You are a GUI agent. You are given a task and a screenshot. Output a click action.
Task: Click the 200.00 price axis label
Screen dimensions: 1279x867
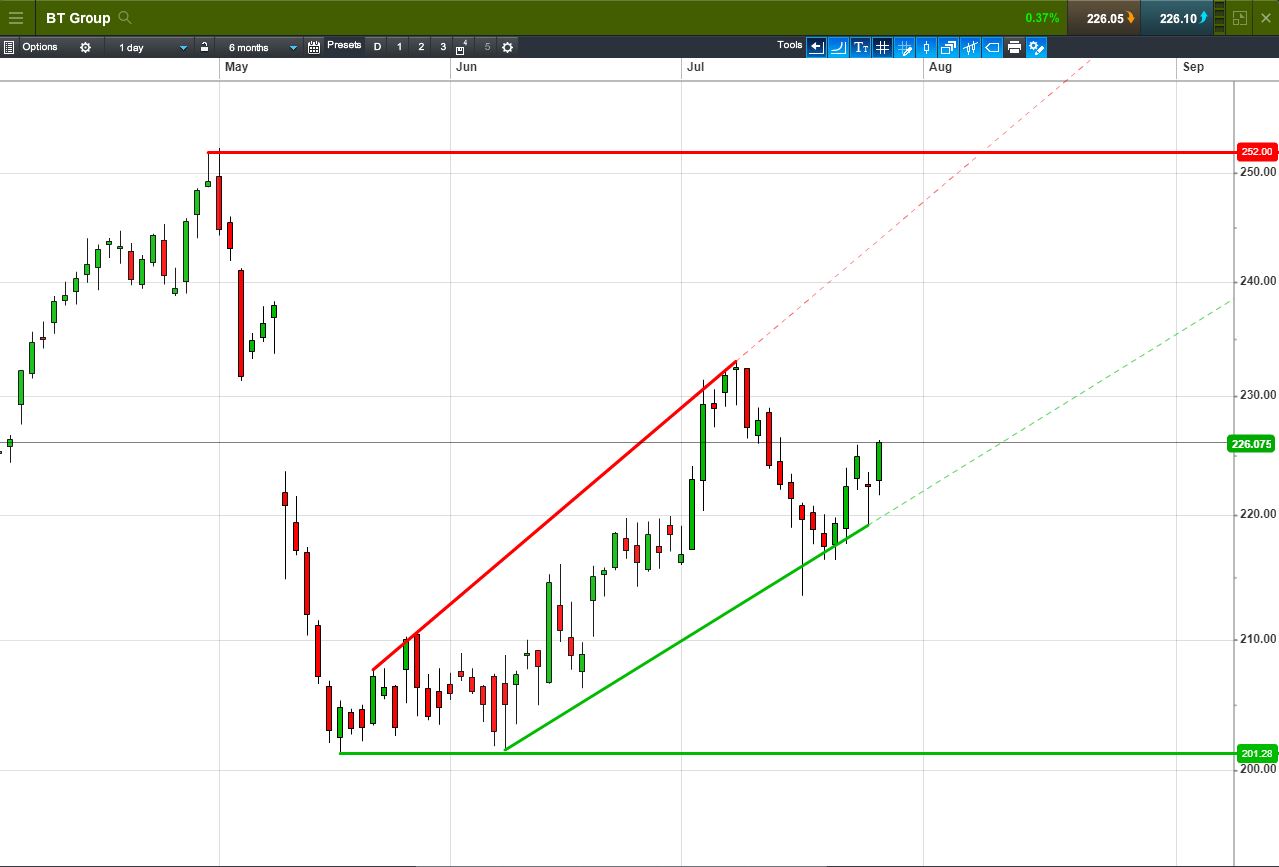pyautogui.click(x=1258, y=769)
